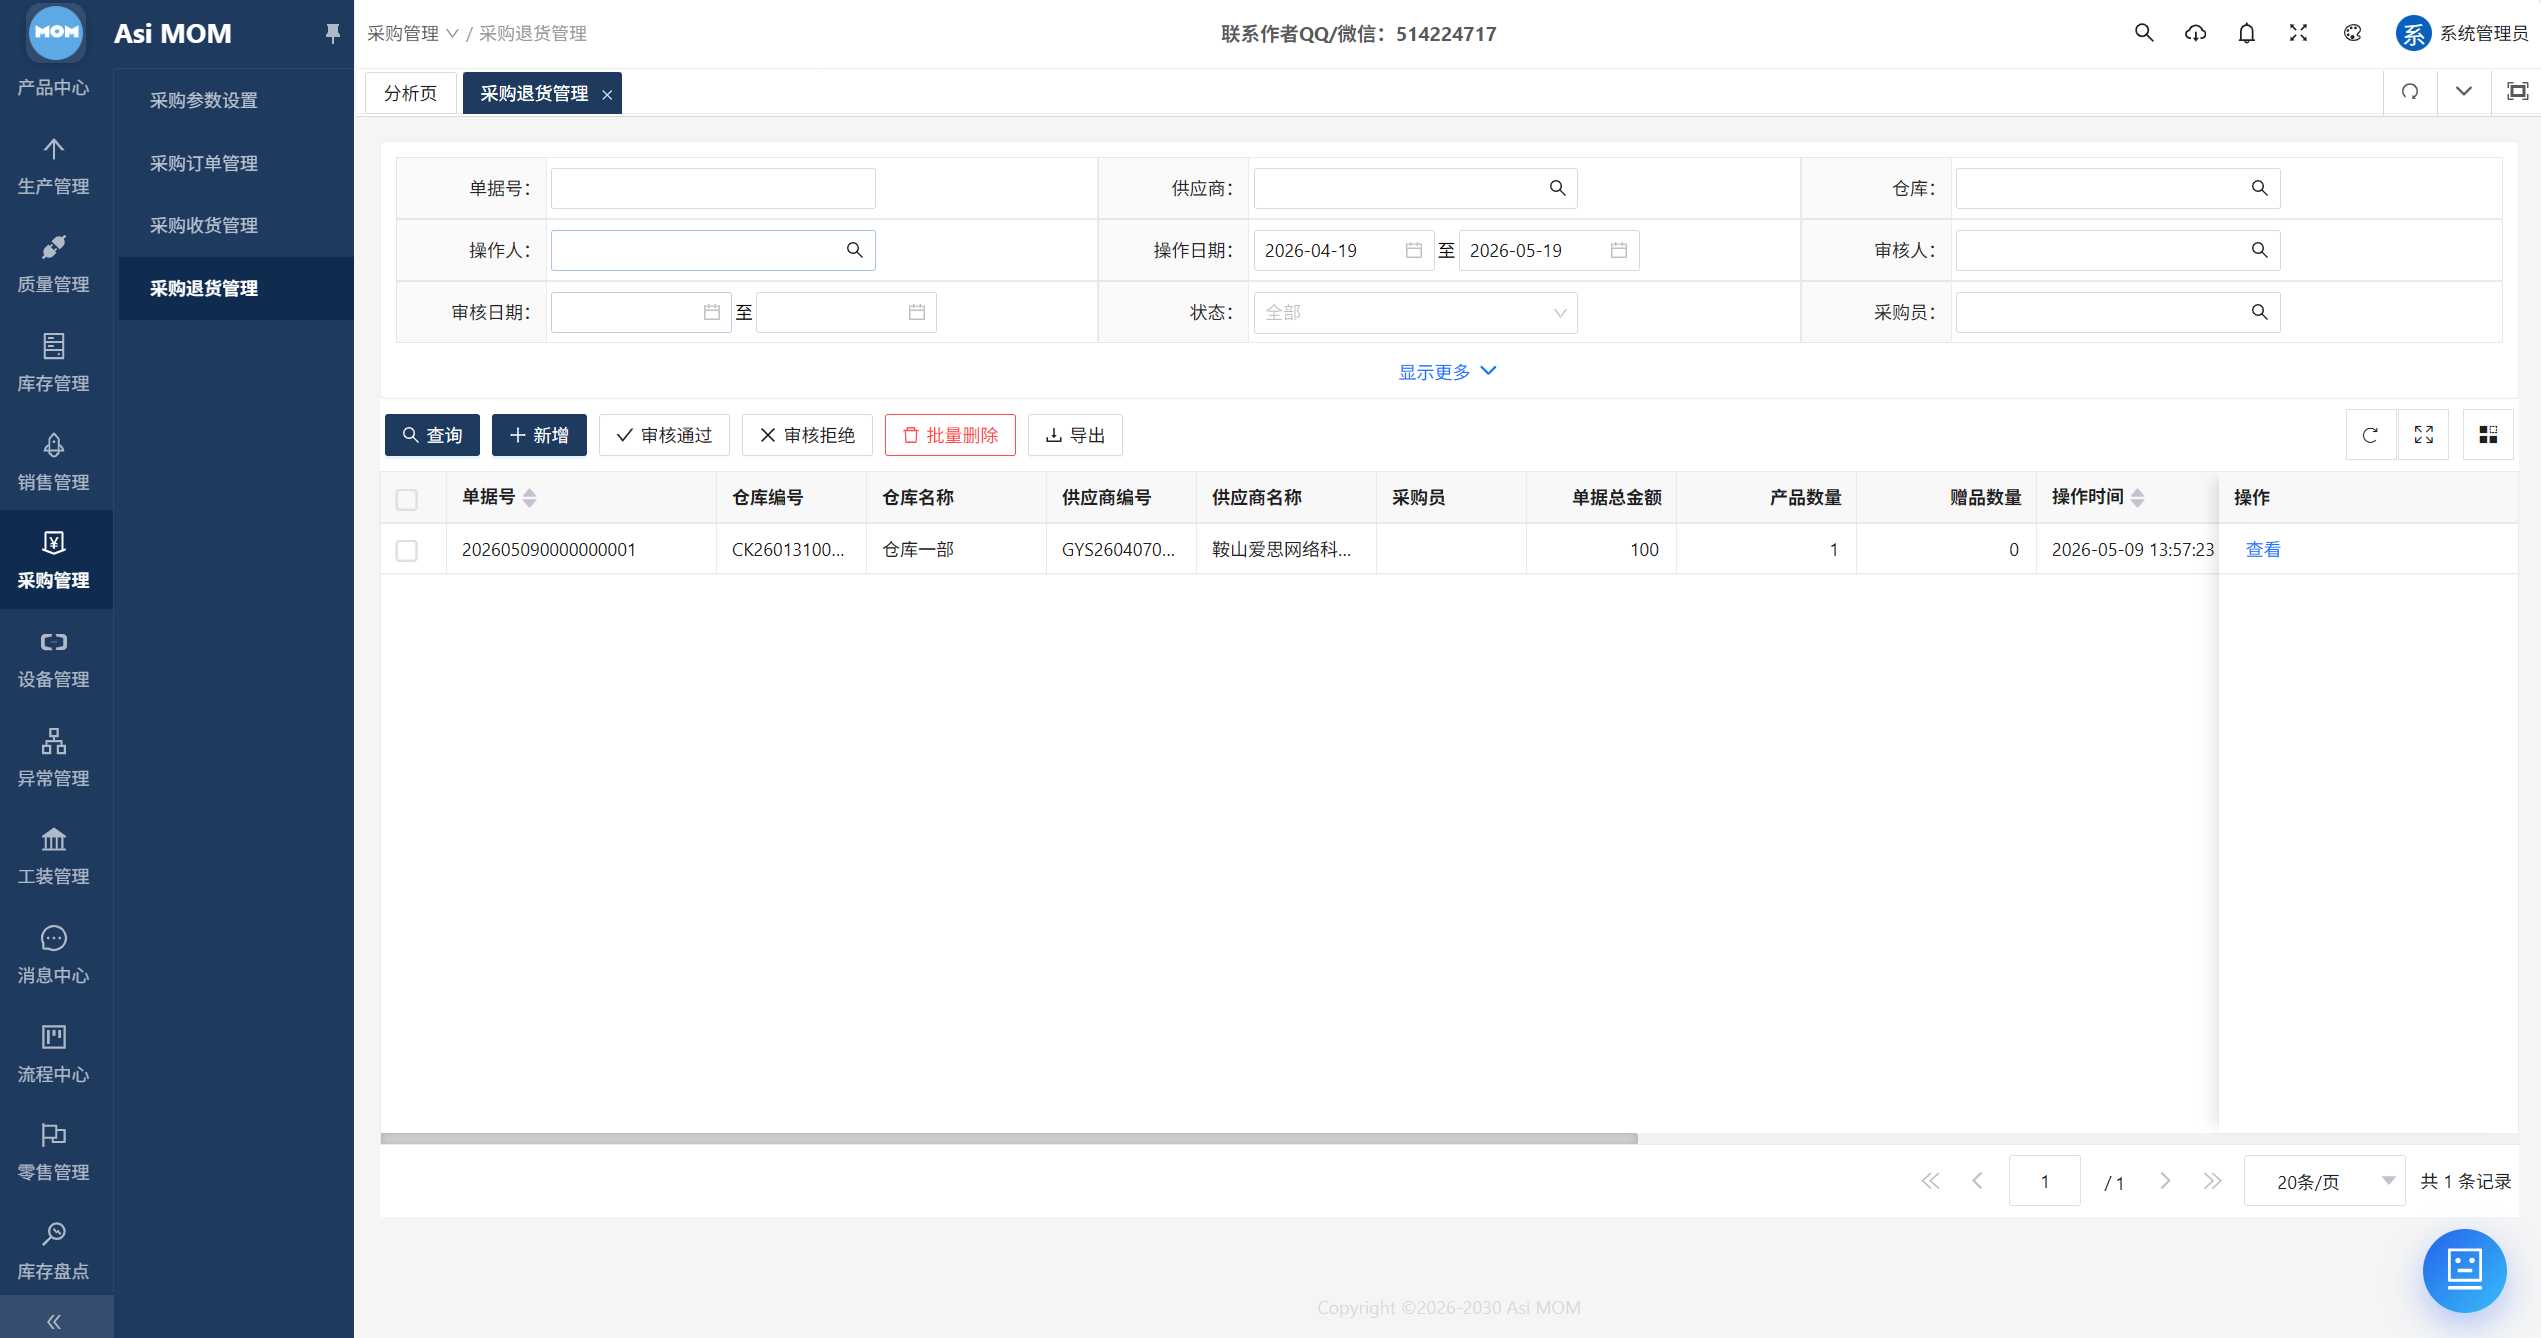
Task: Open 供应商 lookup search icon
Action: [1557, 188]
